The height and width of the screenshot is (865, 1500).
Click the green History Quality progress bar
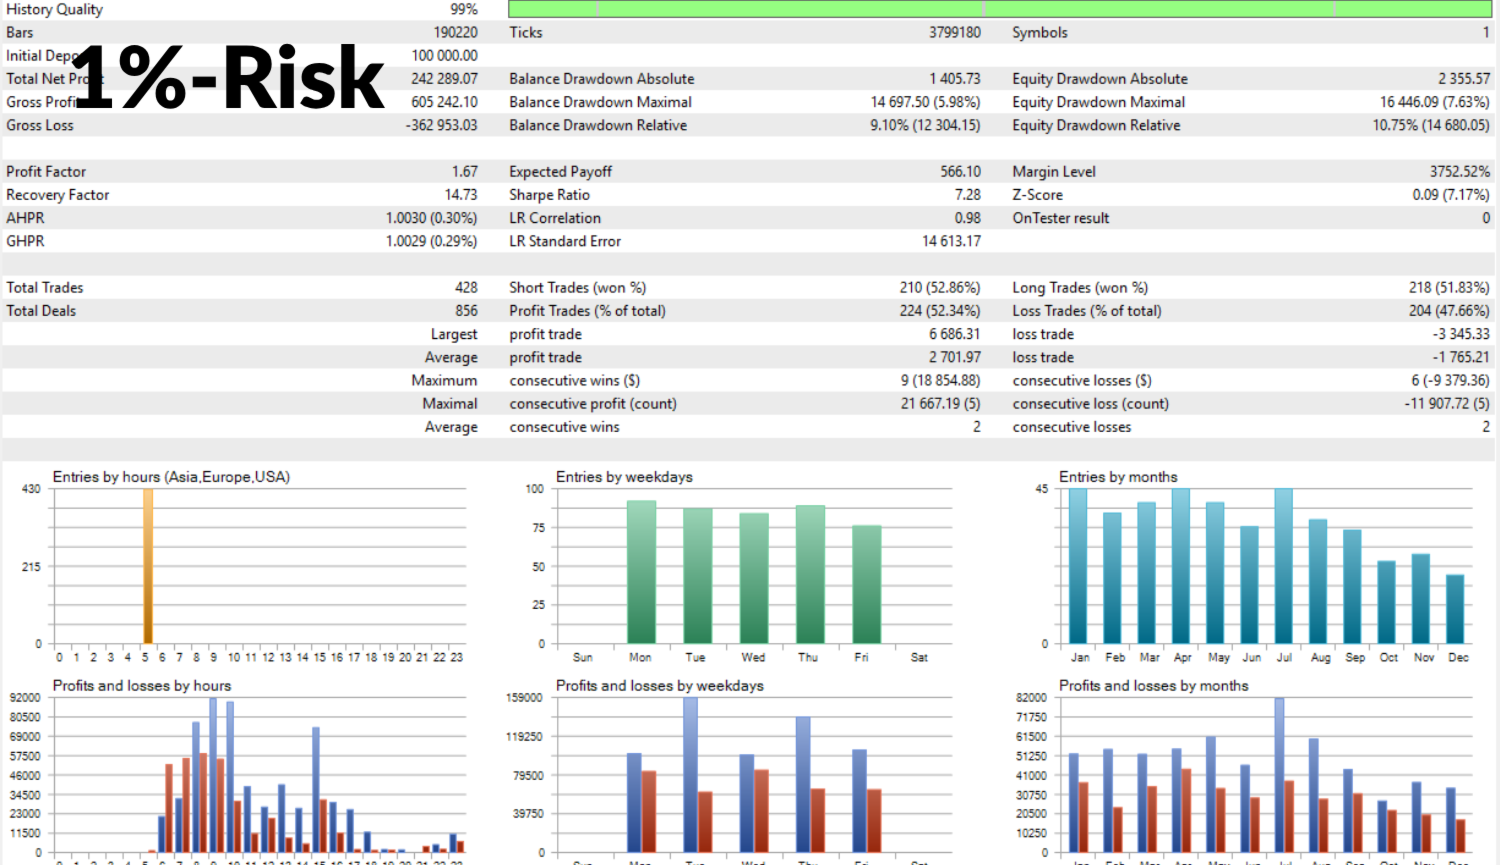click(x=1000, y=9)
